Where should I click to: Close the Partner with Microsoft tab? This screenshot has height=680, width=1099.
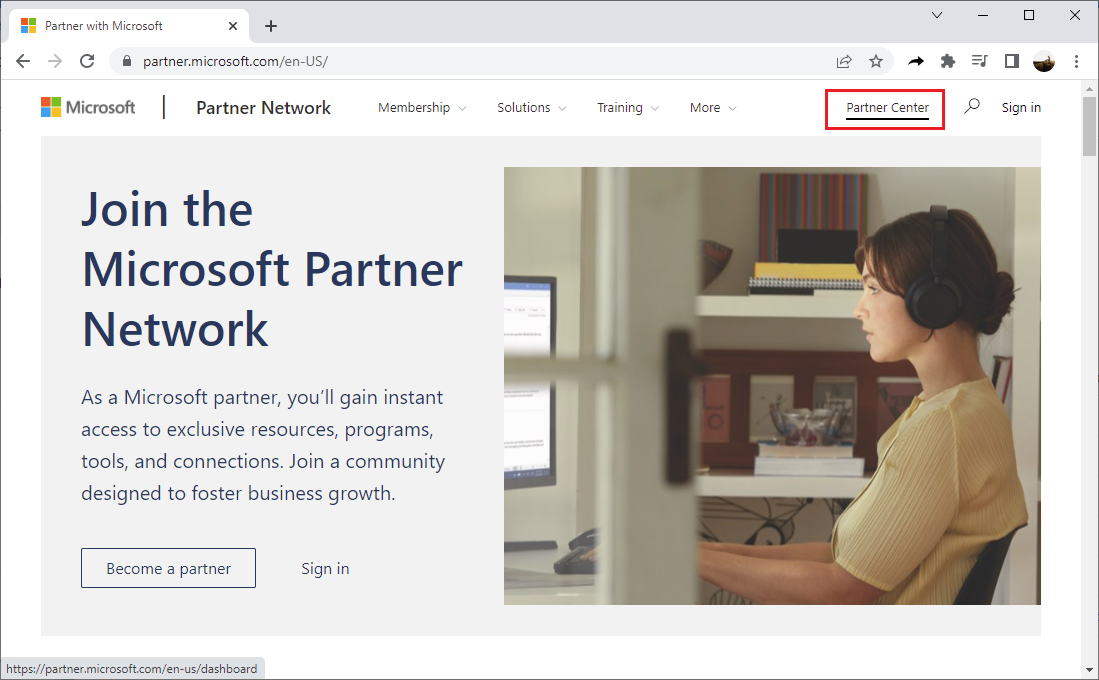(233, 26)
